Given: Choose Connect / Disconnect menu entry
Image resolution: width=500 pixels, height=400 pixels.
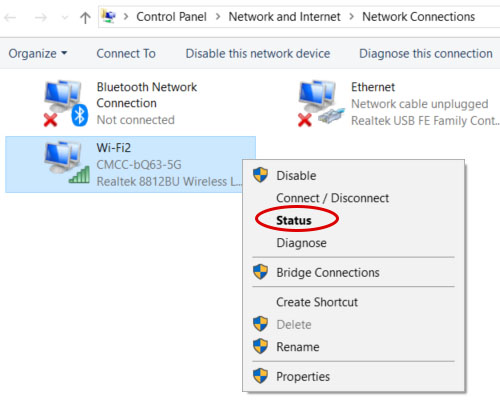Looking at the screenshot, I should click(x=332, y=198).
